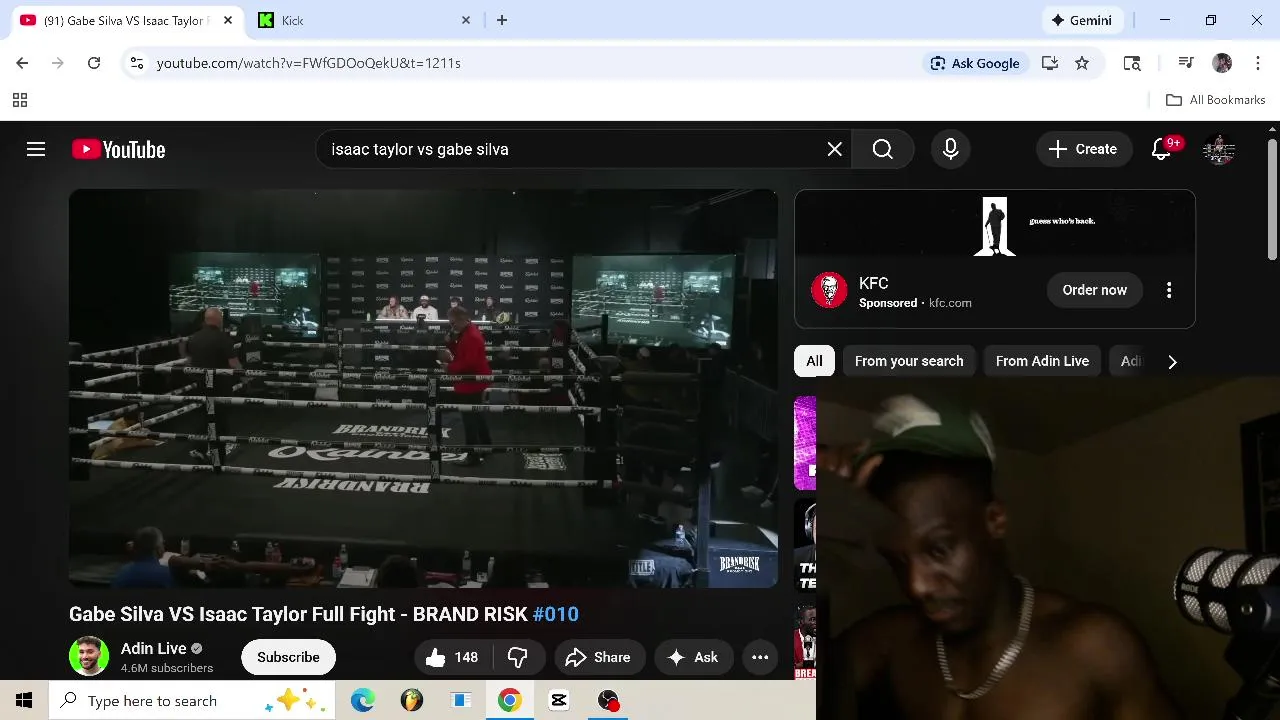Bookmark this tab with the star
Viewport: 1280px width, 720px height.
coord(1082,63)
